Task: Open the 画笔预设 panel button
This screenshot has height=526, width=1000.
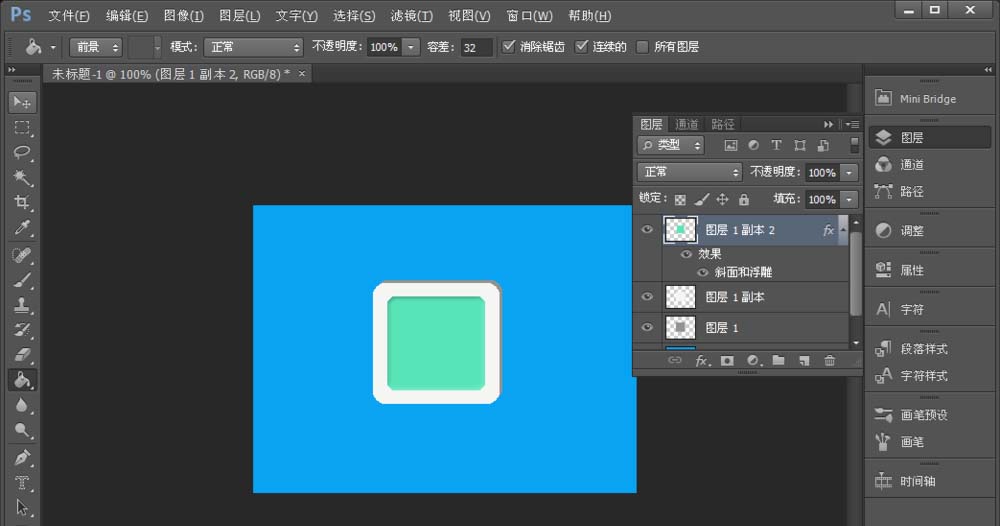Action: pyautogui.click(x=916, y=415)
